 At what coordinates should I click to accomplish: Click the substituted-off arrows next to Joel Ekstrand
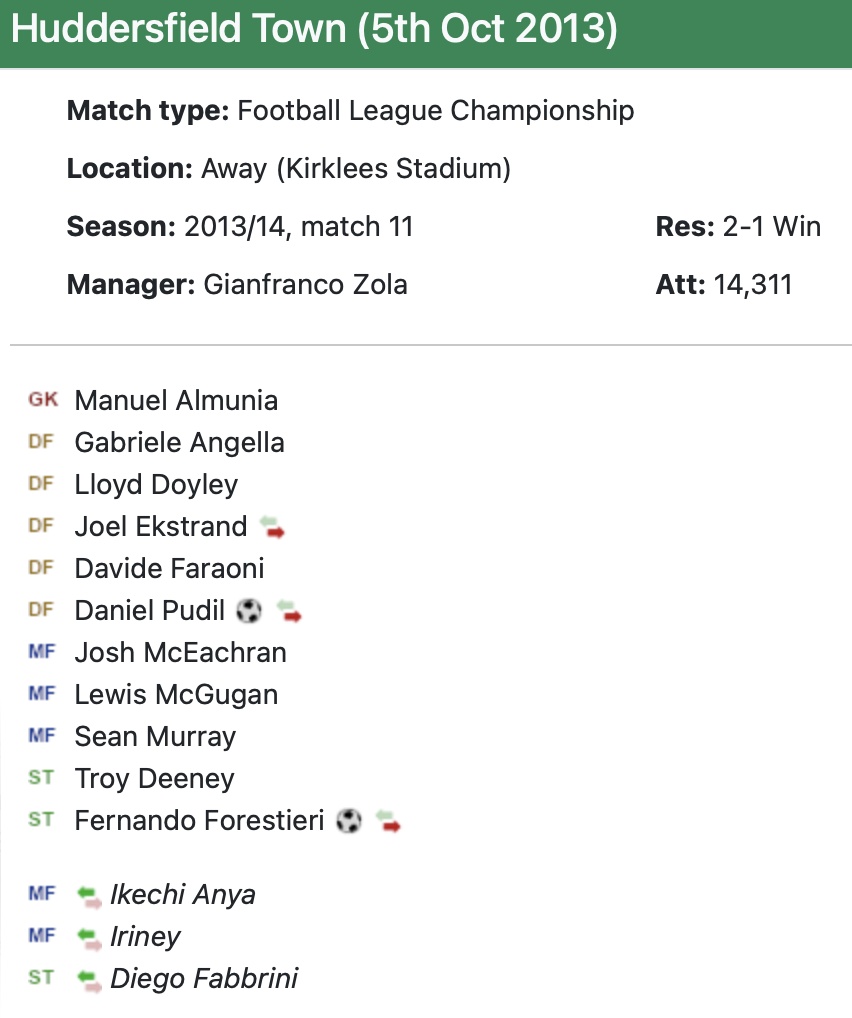coord(272,527)
